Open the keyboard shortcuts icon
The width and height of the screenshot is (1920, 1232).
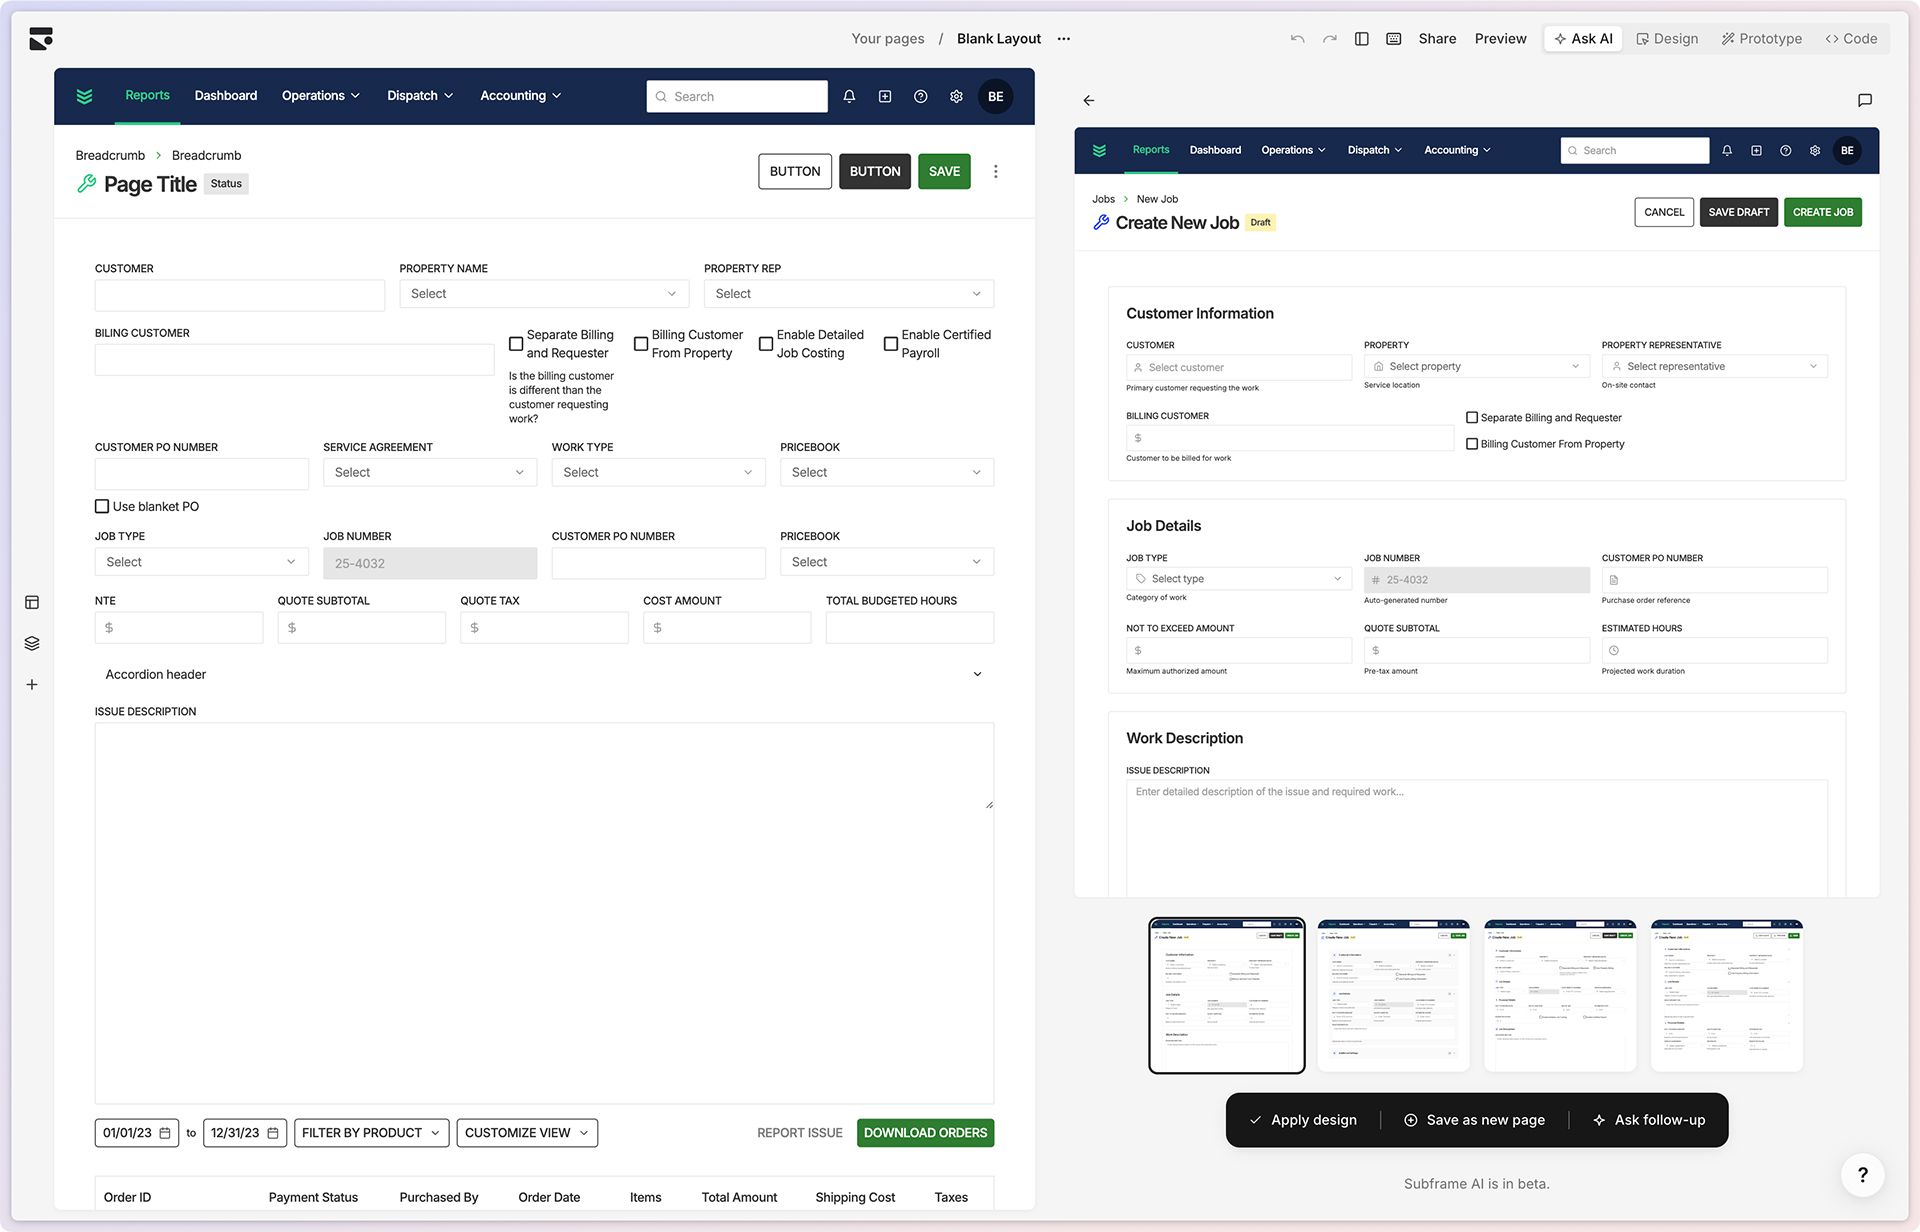(x=1393, y=39)
